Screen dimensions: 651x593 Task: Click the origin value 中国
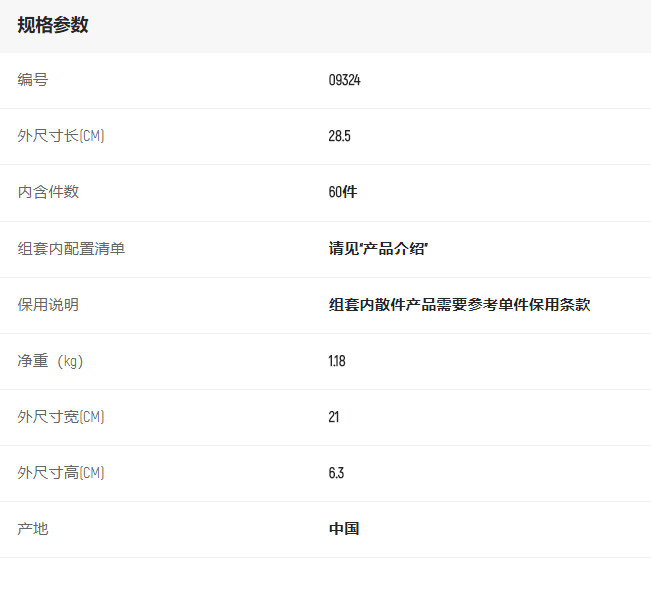344,529
